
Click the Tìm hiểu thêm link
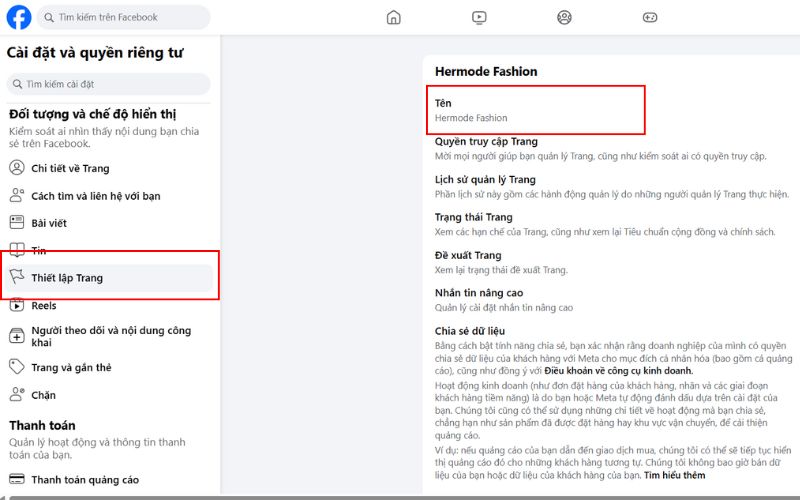[x=674, y=476]
